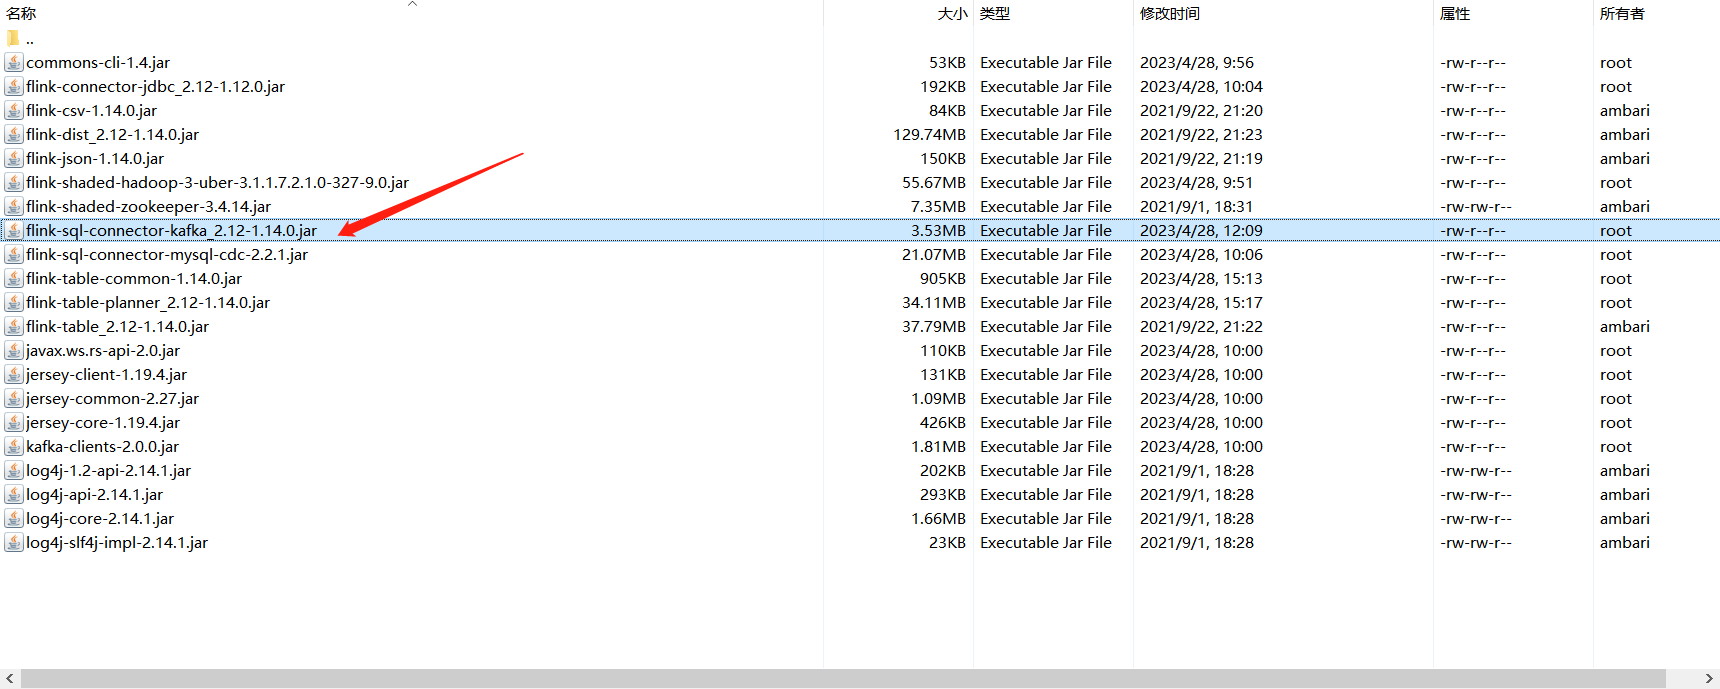1720x689 pixels.
Task: Select file name flink-table_2.12-1.14.0.jar
Action: (118, 326)
